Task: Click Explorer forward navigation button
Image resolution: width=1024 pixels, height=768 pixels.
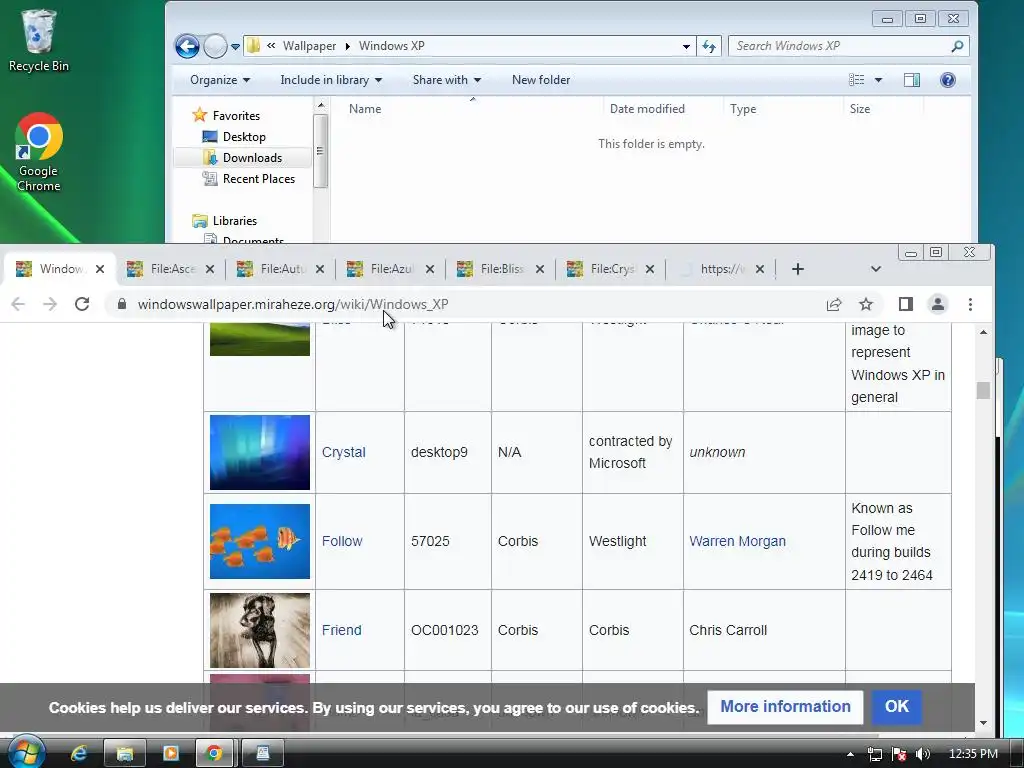Action: (x=215, y=46)
